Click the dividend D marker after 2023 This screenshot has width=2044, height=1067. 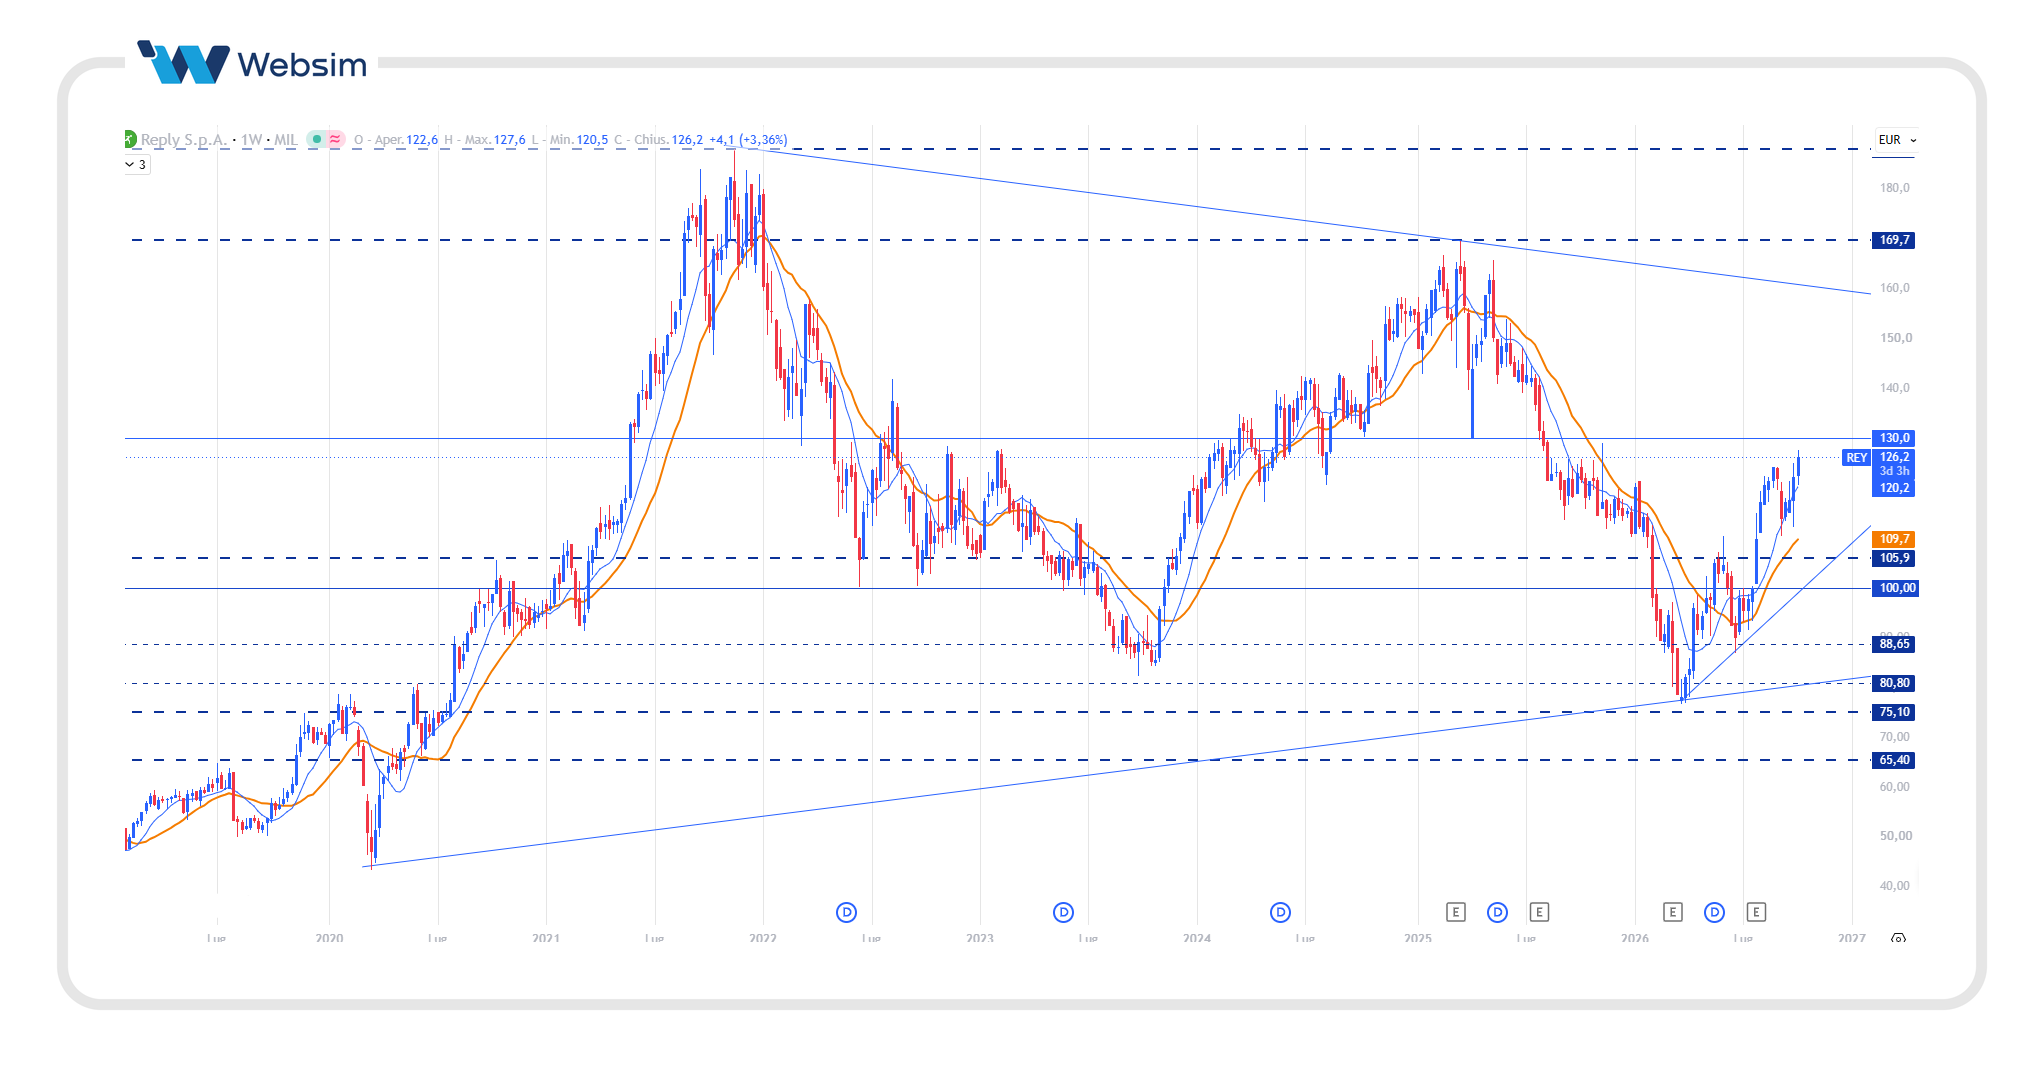coord(1063,912)
